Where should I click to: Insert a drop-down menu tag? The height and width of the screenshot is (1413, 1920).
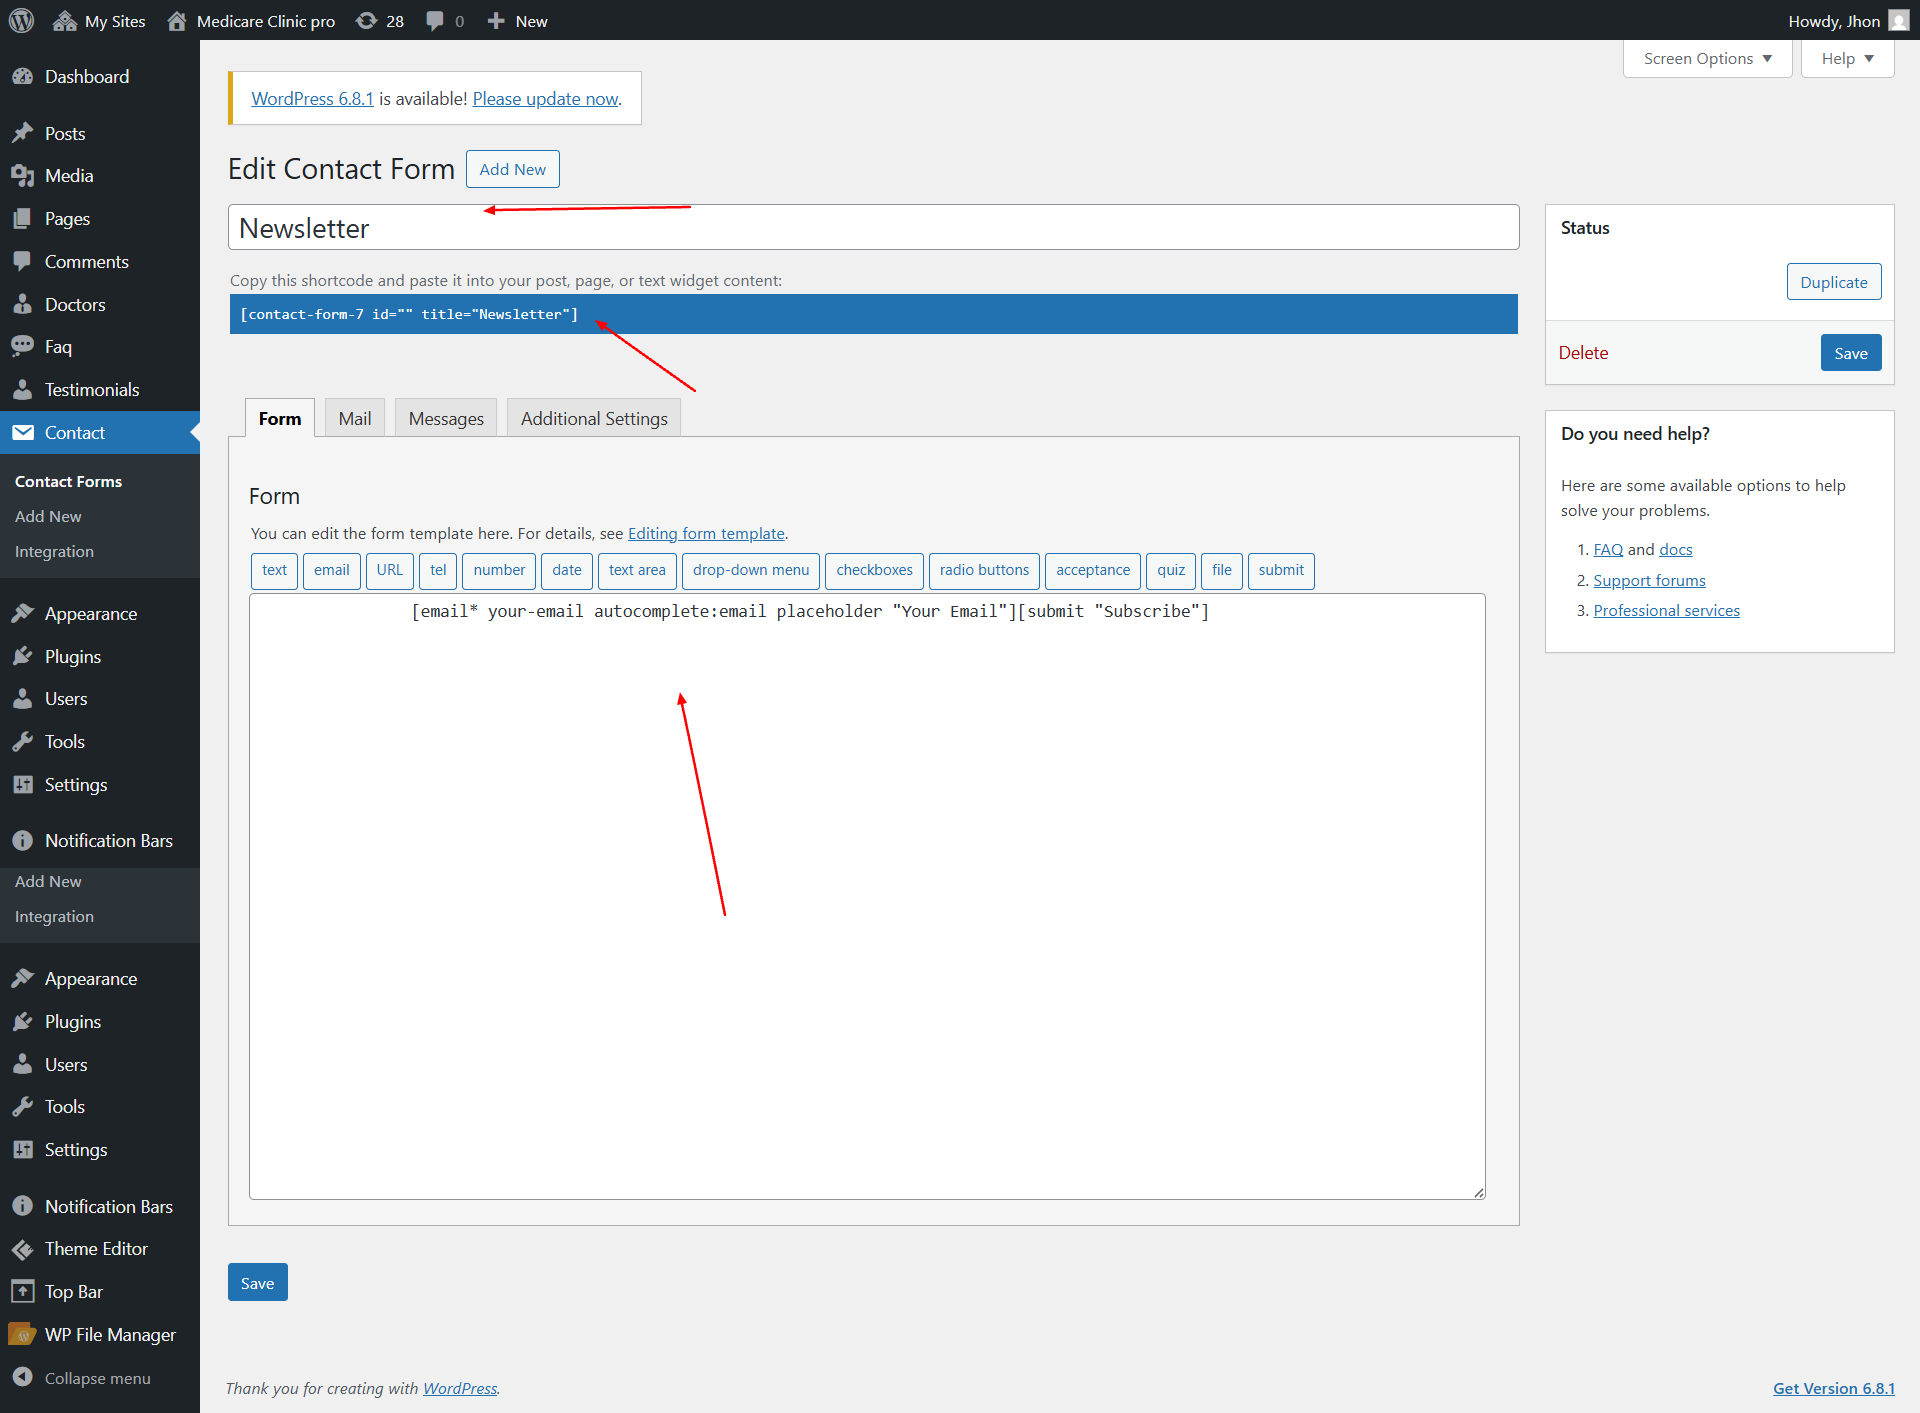click(751, 571)
